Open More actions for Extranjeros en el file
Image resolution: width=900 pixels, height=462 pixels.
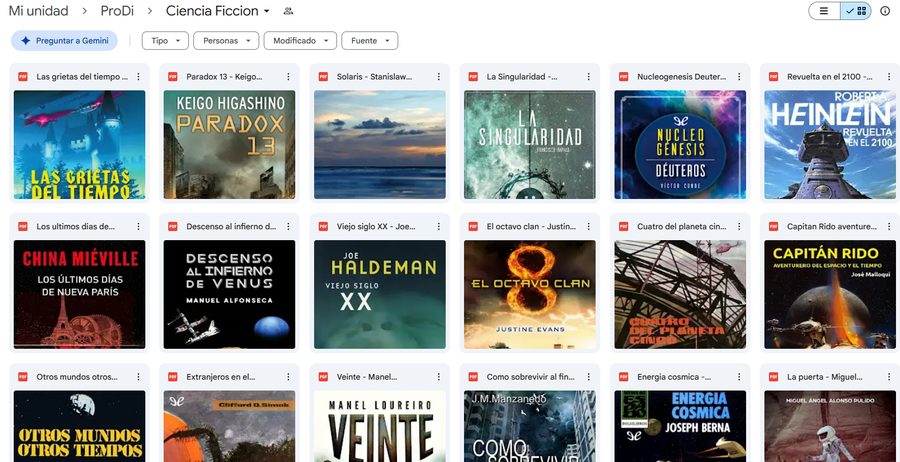pyautogui.click(x=288, y=377)
